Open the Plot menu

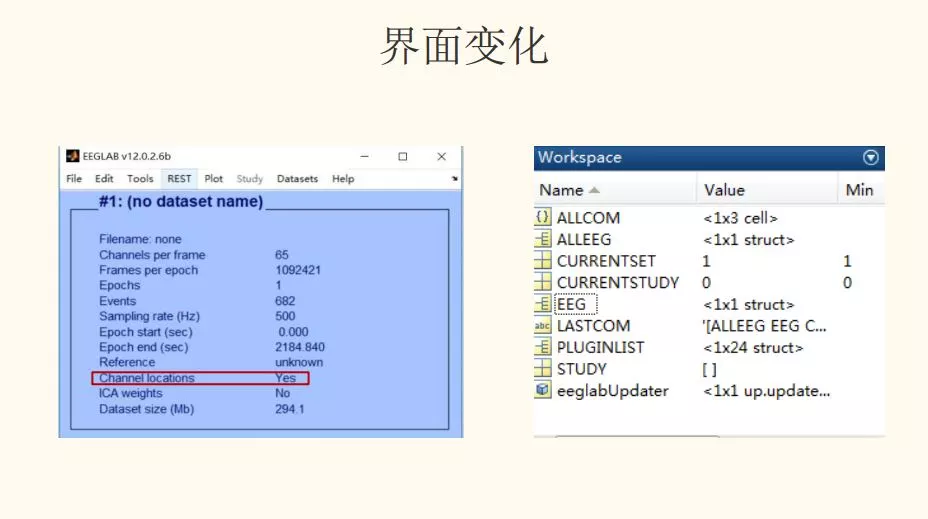[x=214, y=179]
